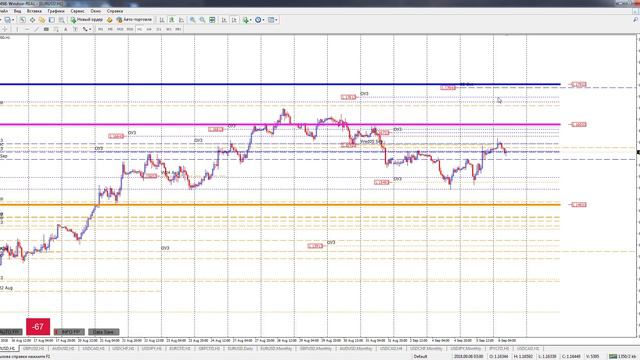Open the Profiles toolbar icon

(7, 20)
